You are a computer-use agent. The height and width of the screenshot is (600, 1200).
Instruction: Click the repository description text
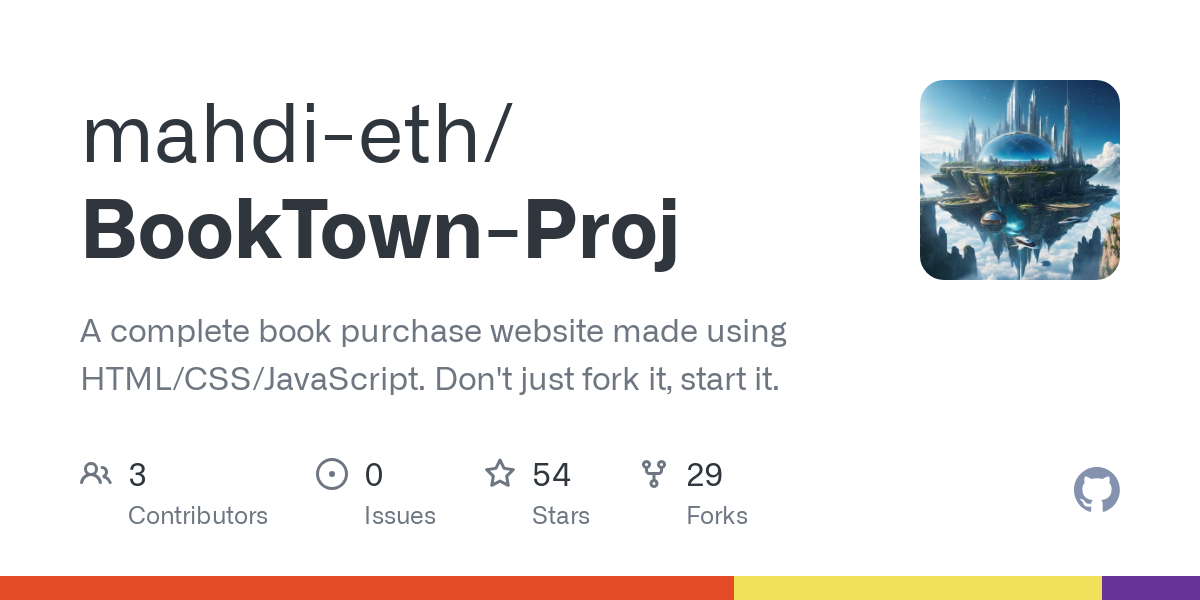433,355
